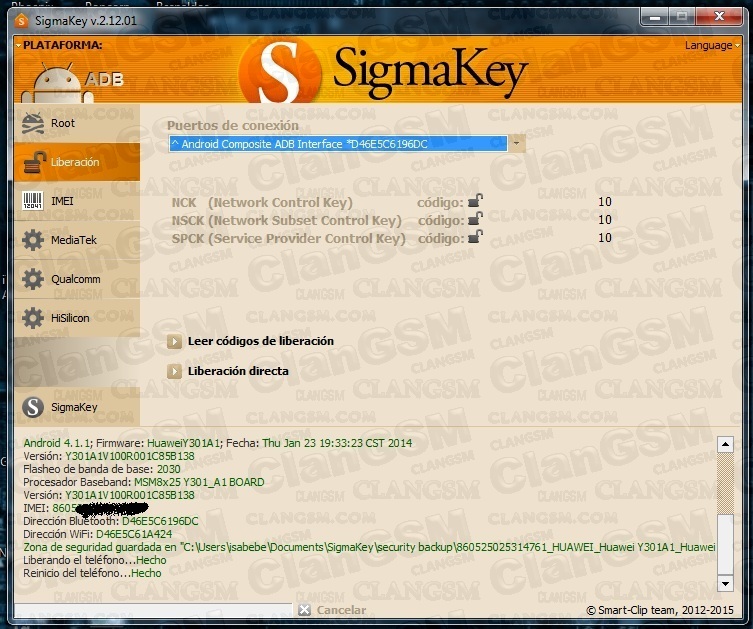753x629 pixels.
Task: Click the NSCK (Network Subset Control Key) label
Action: (x=287, y=220)
